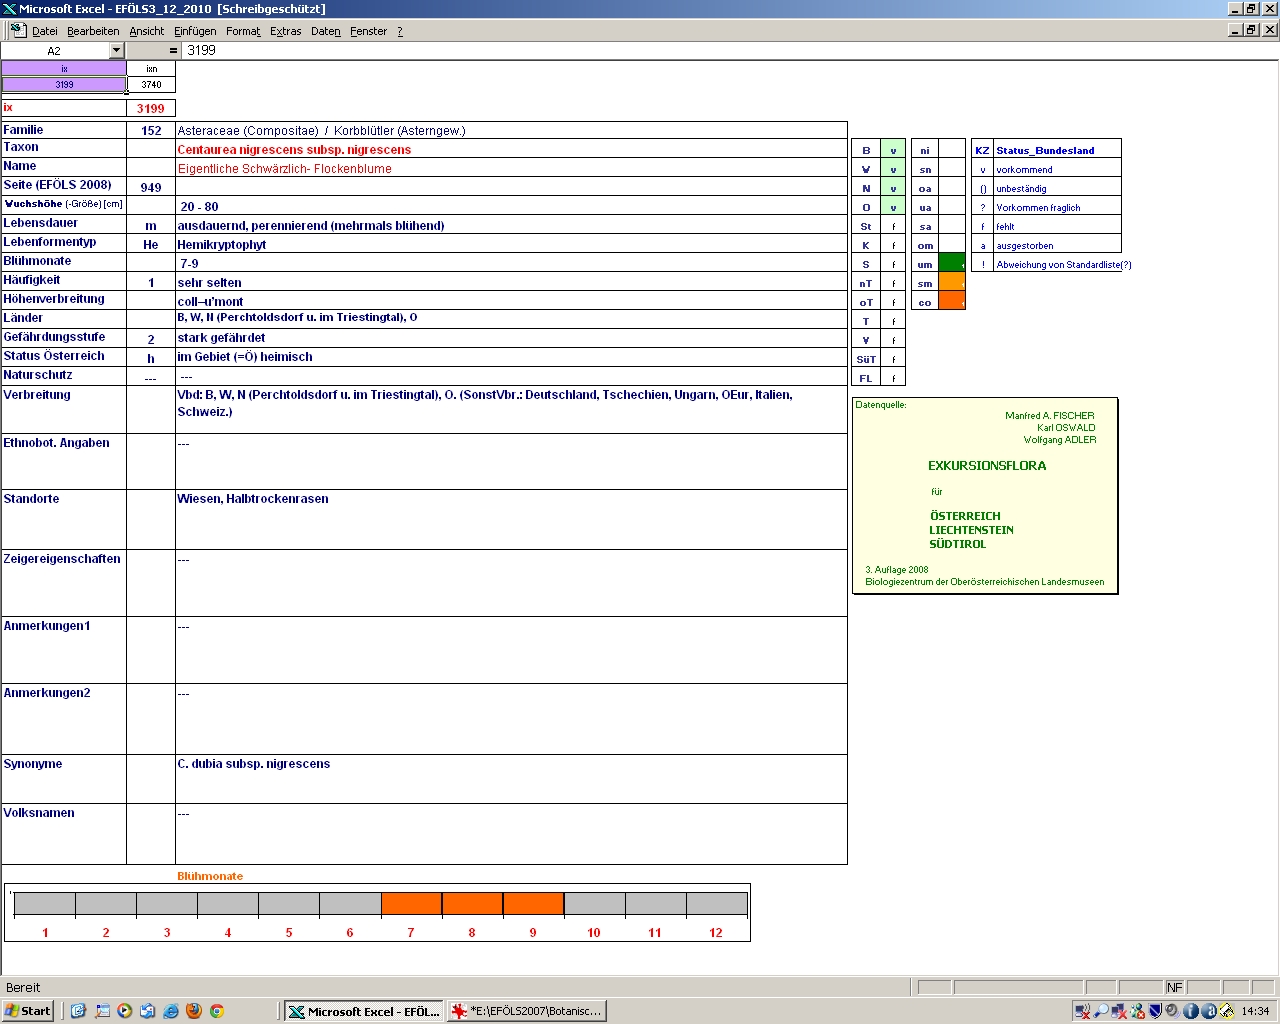Open the ? help menu
Screen dimensions: 1280x1024
400,31
